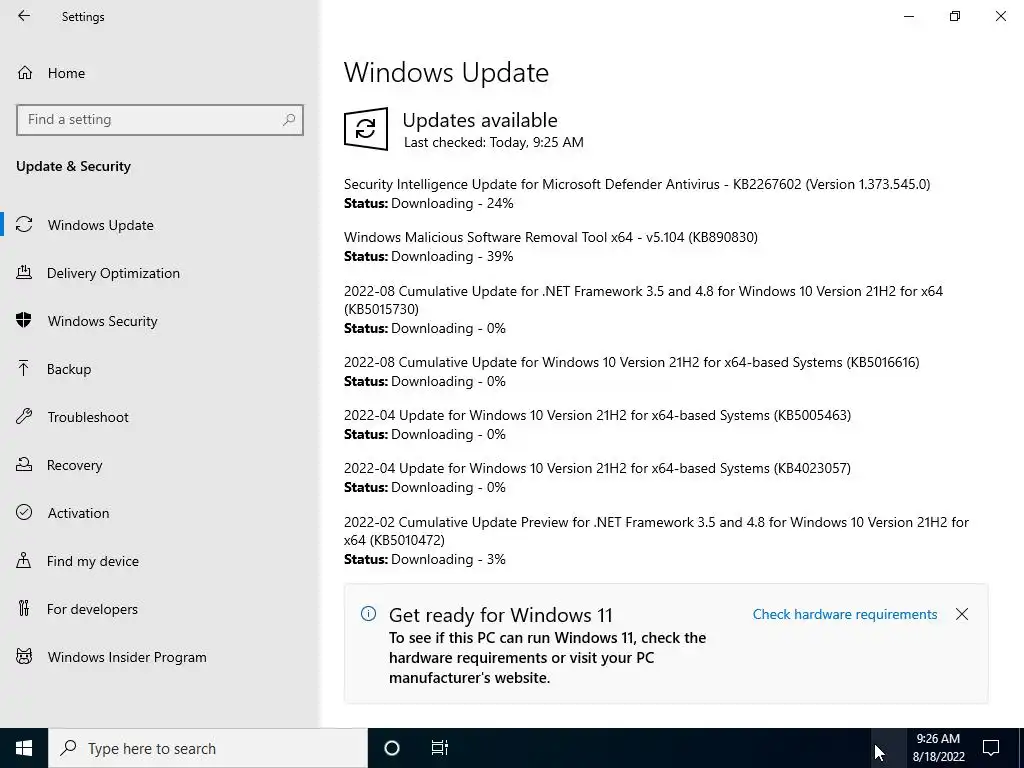The height and width of the screenshot is (768, 1024).
Task: Click the Downloading - 3% status text
Action: coord(448,559)
